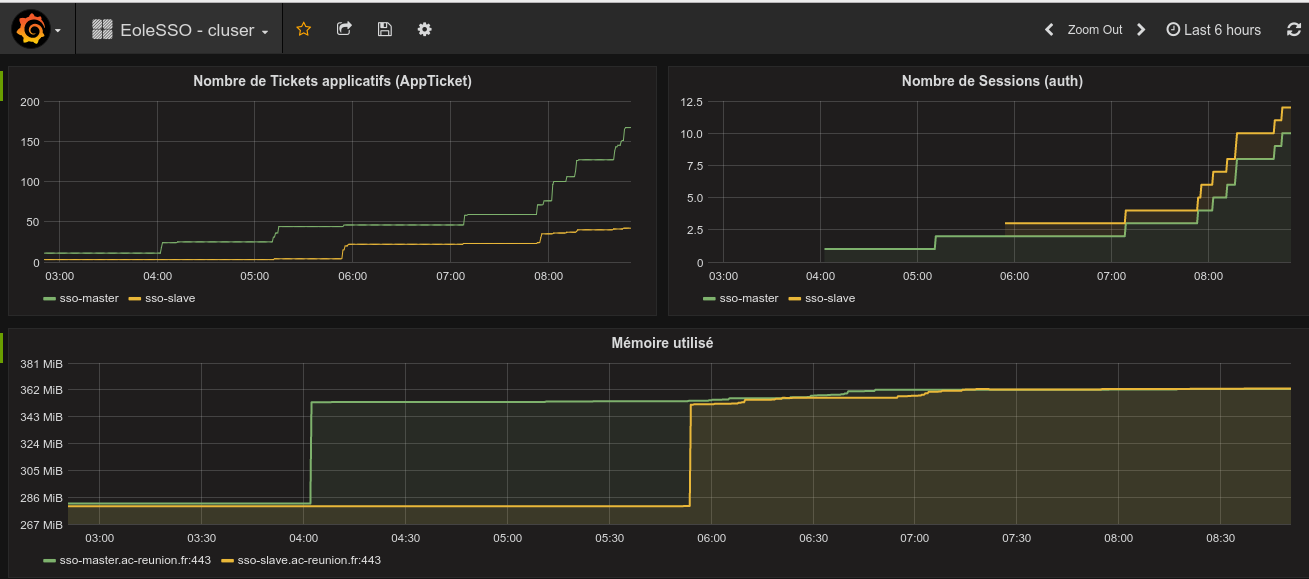The height and width of the screenshot is (579, 1309).
Task: Open the Nombre de Tickets applicatifs panel menu
Action: (x=332, y=81)
